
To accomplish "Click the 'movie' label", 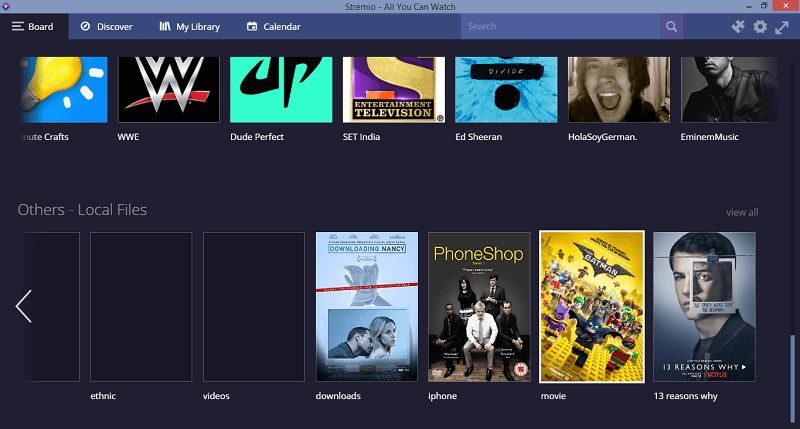I will 554,396.
